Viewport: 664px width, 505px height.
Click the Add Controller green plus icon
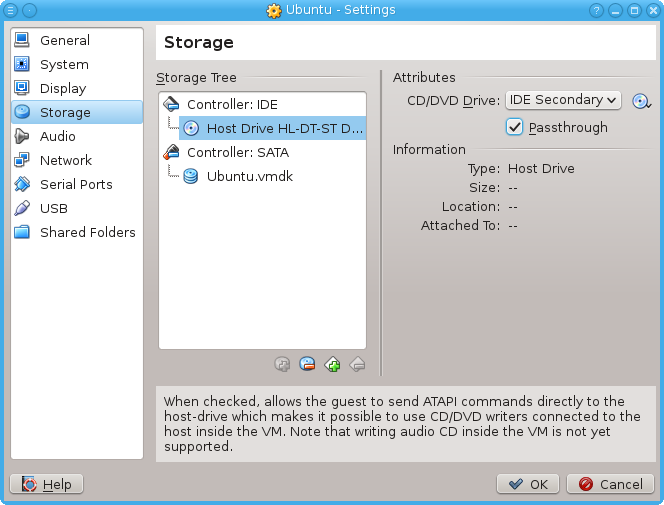[332, 364]
